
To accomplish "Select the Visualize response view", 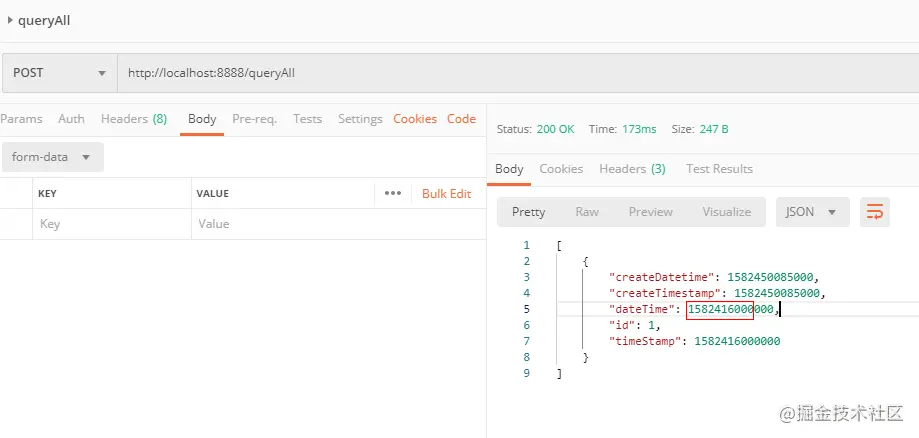I will [x=726, y=212].
